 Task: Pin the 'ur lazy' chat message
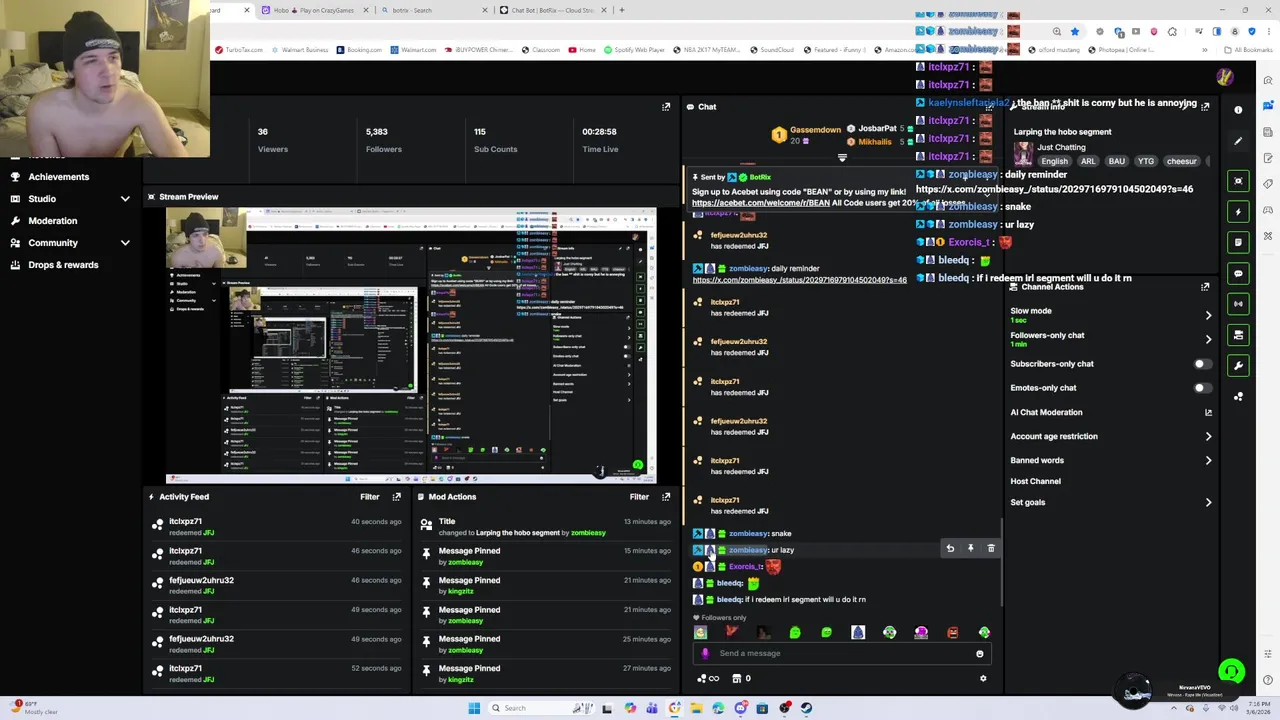coord(970,548)
